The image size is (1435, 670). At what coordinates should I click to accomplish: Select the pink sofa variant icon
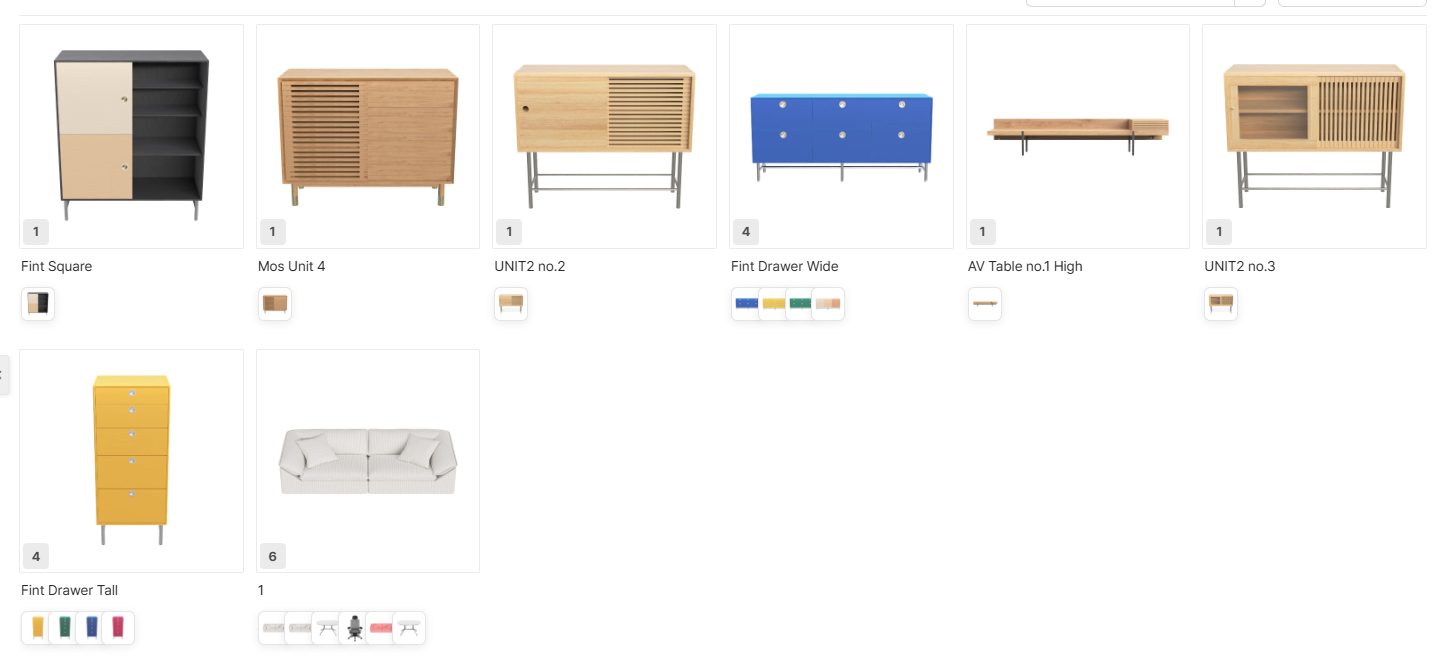click(x=381, y=628)
